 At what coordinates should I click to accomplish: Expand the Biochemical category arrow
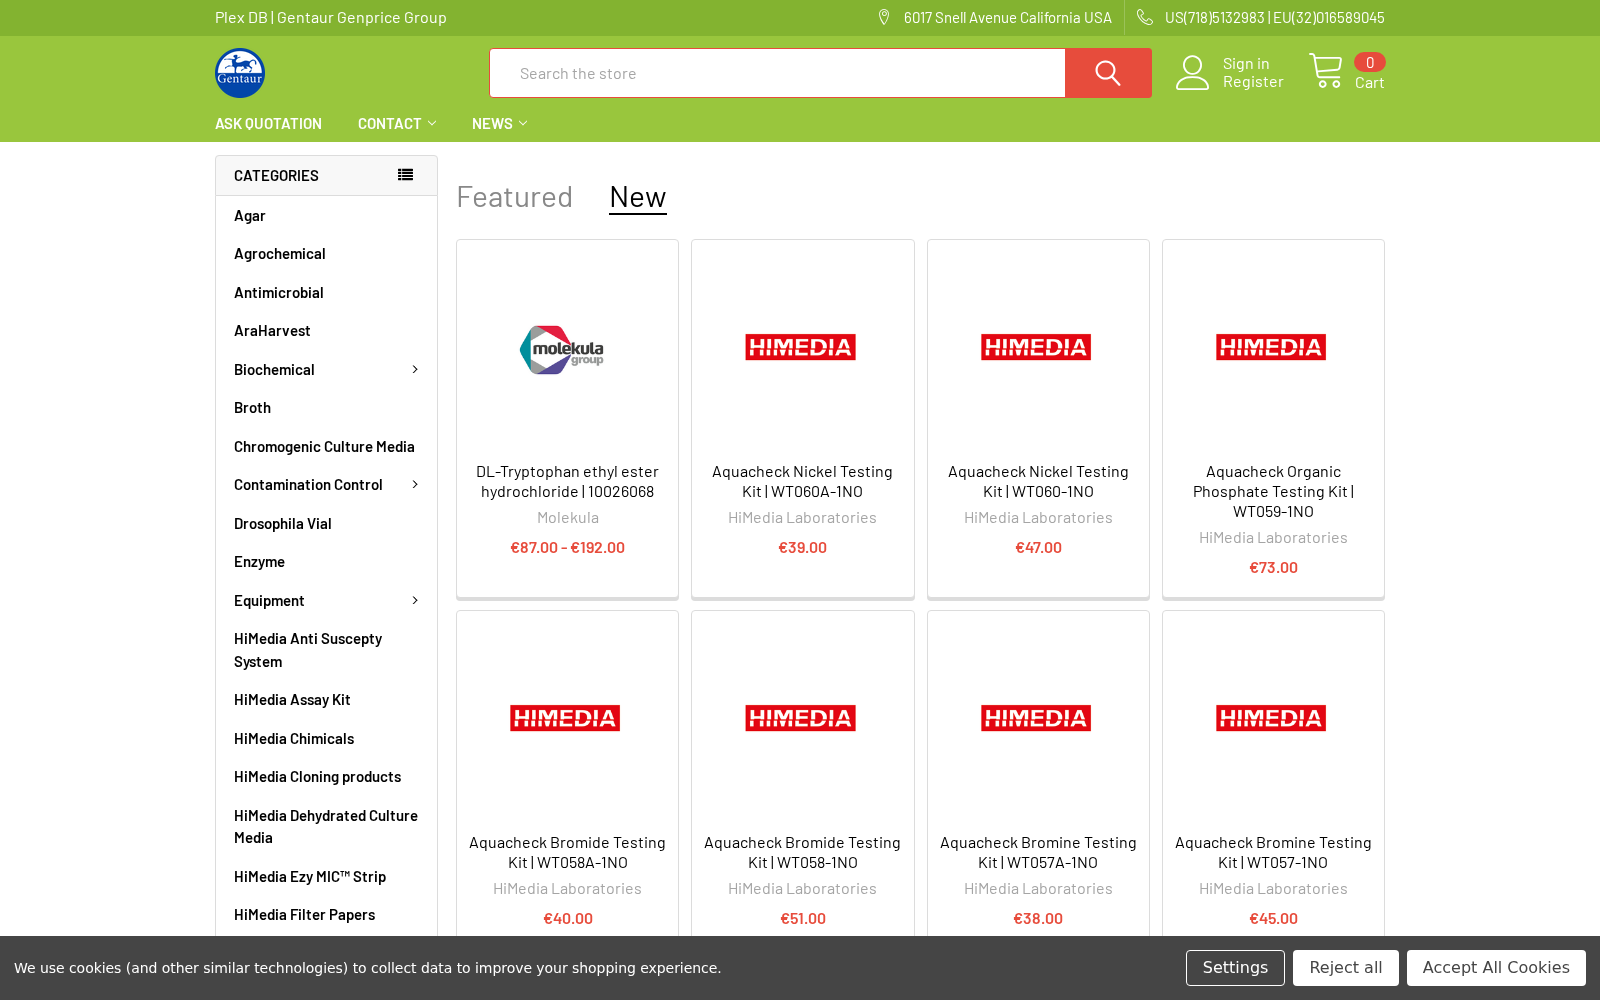(415, 370)
